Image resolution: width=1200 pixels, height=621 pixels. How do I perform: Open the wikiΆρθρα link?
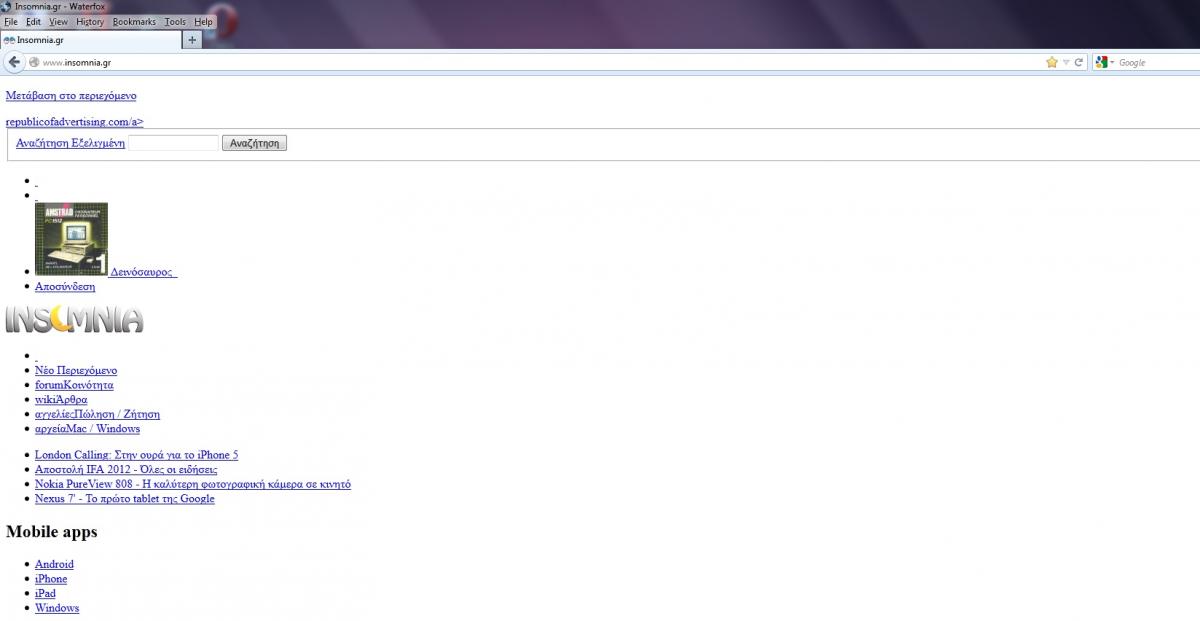(61, 399)
